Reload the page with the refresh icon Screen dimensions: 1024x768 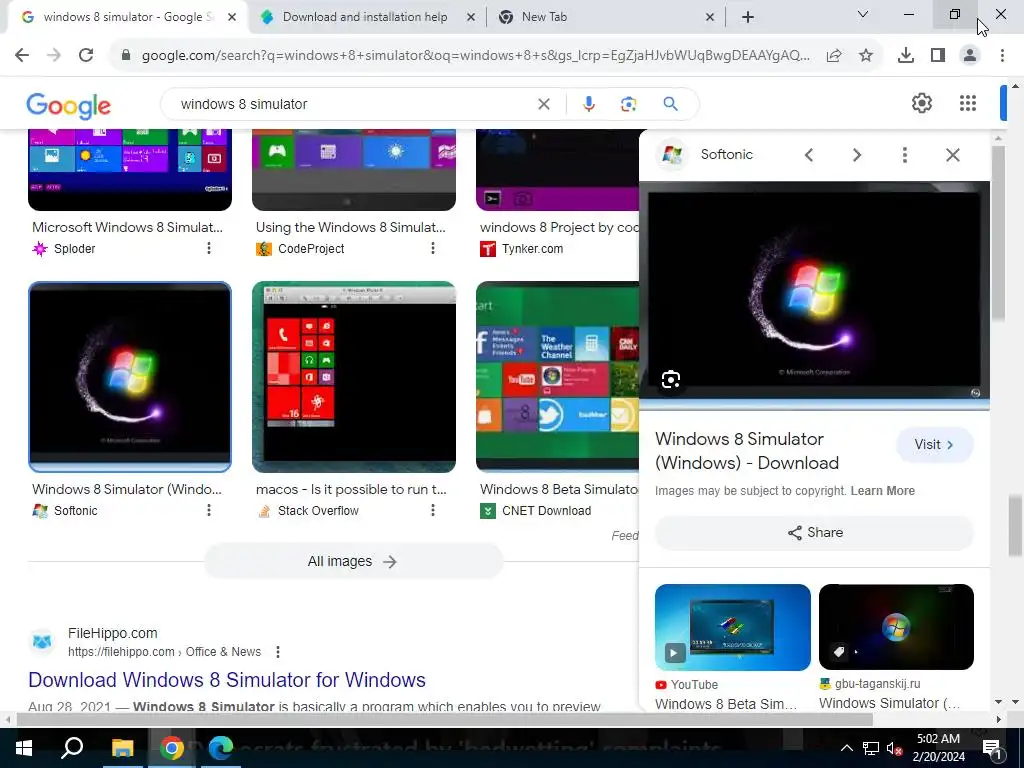pos(86,56)
